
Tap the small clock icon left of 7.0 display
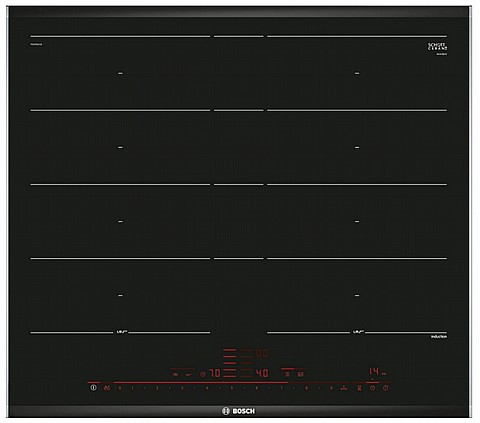[x=202, y=374]
